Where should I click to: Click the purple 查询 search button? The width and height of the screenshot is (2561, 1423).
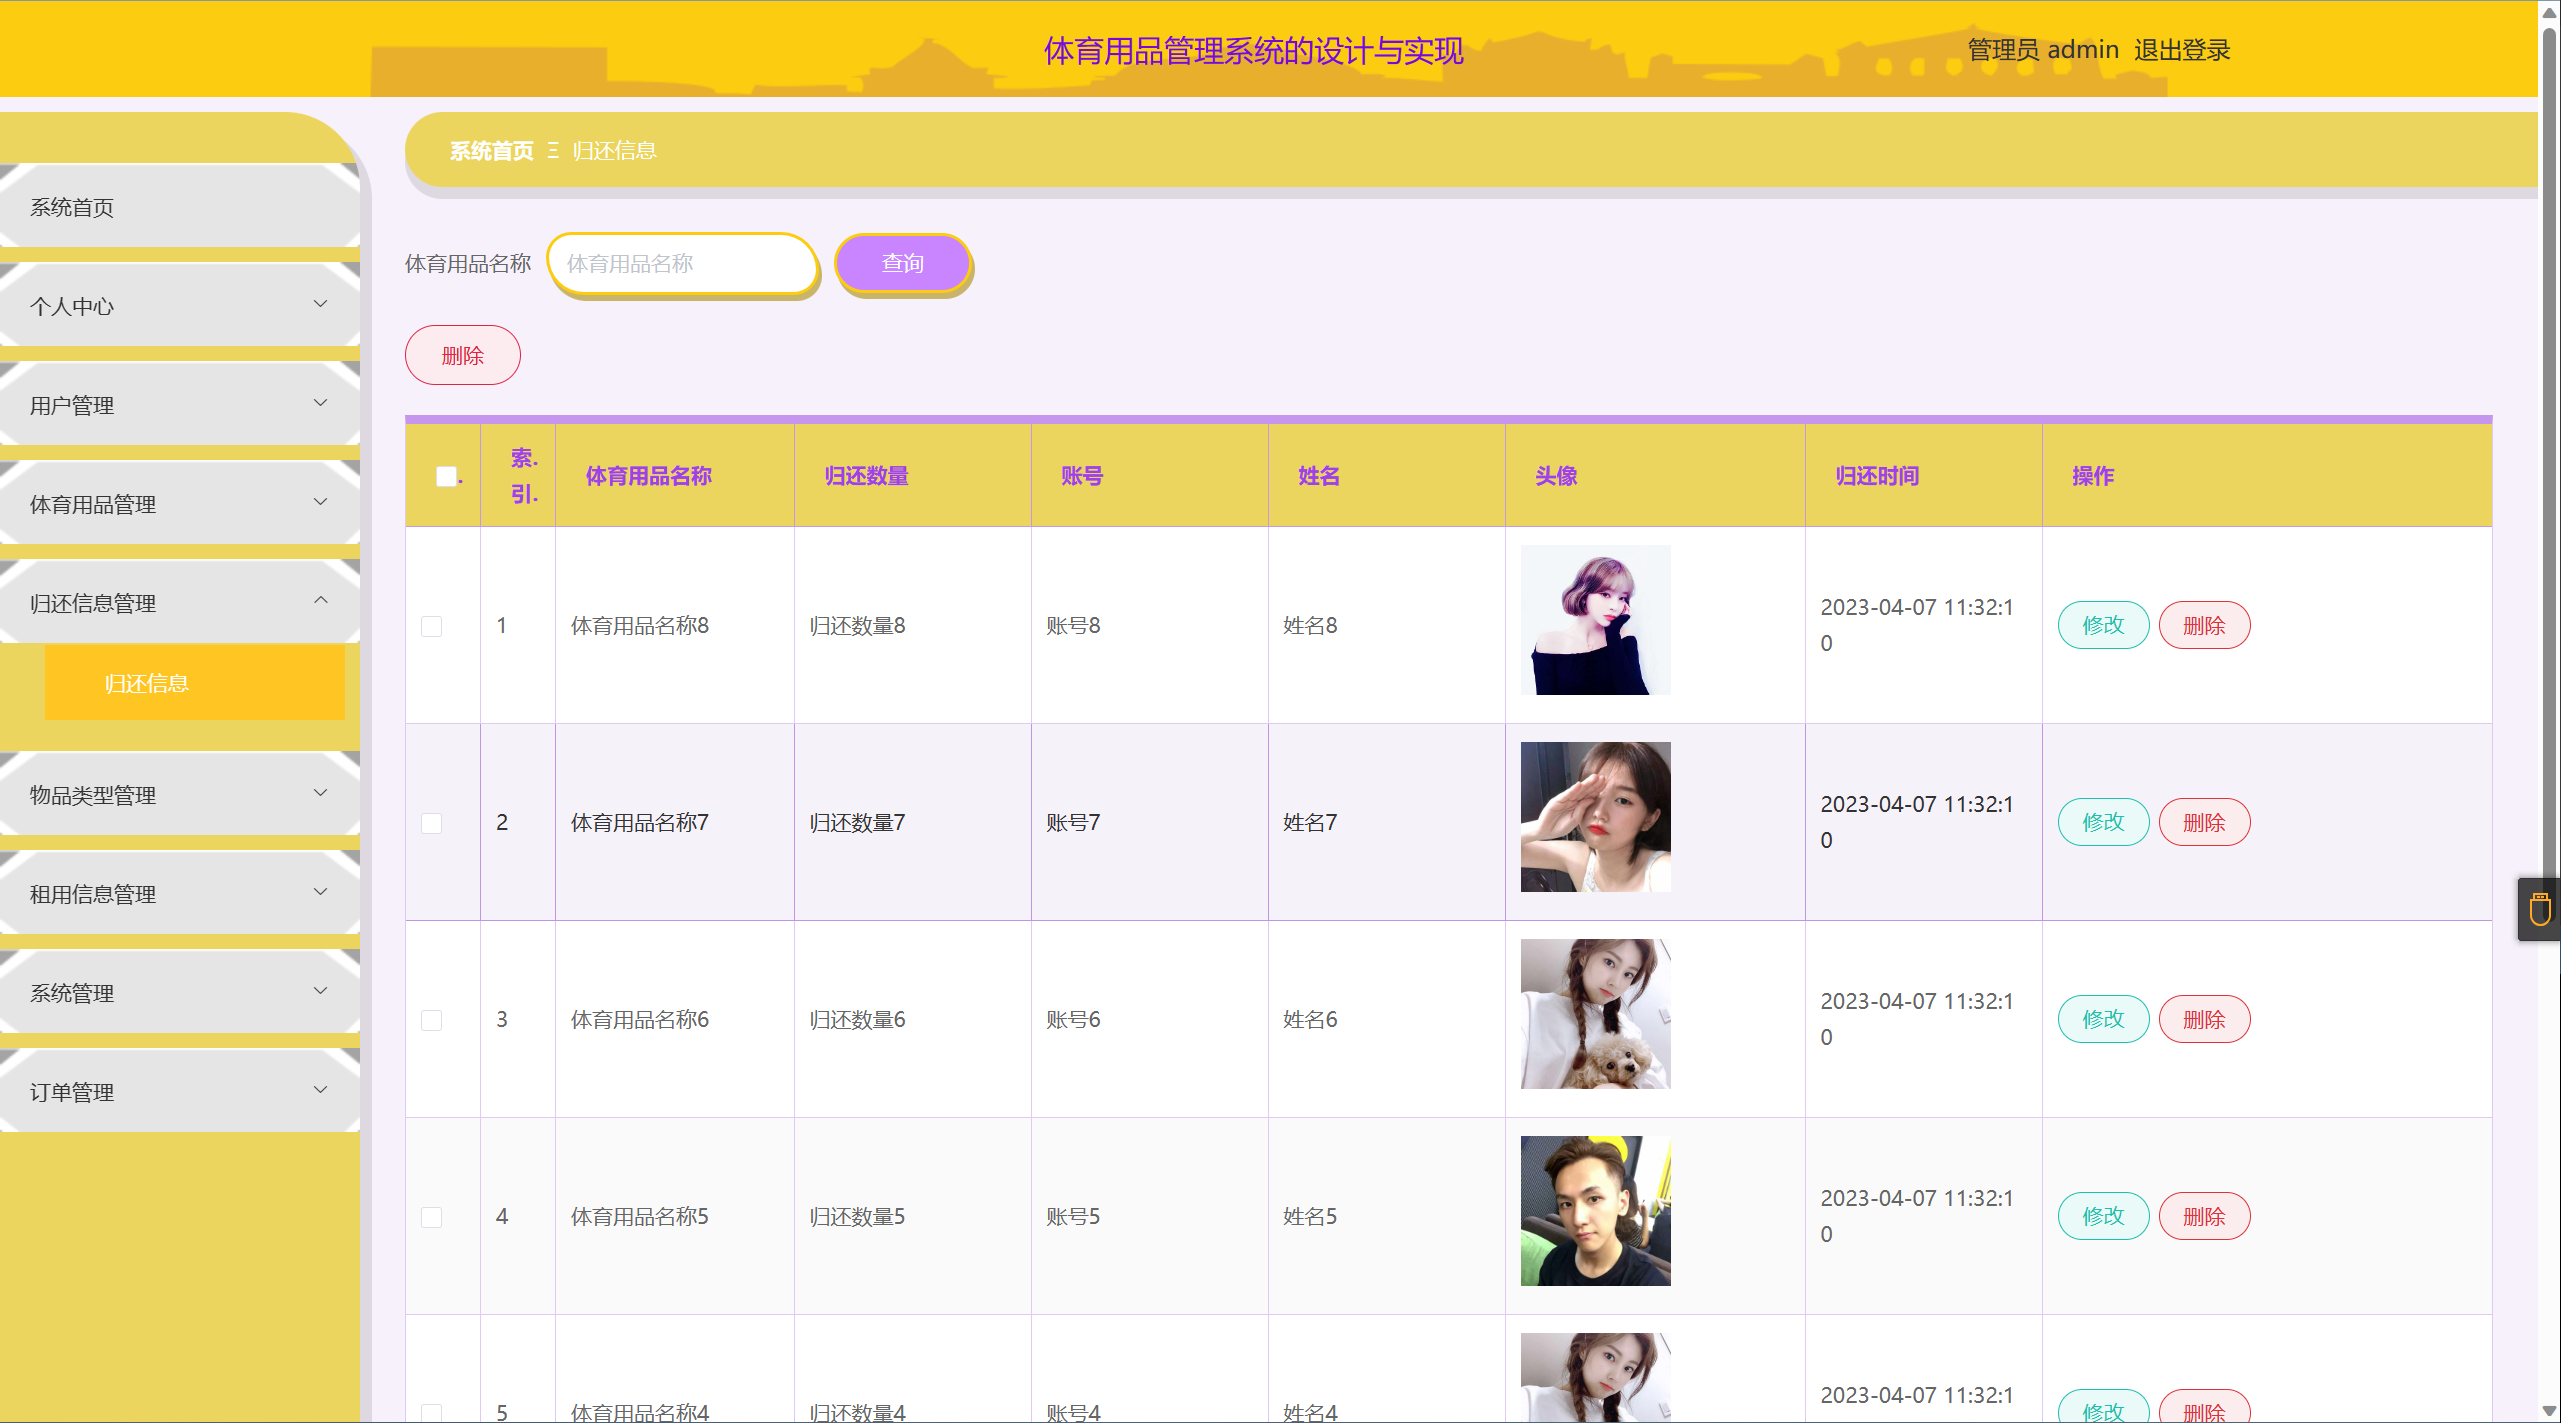[902, 263]
